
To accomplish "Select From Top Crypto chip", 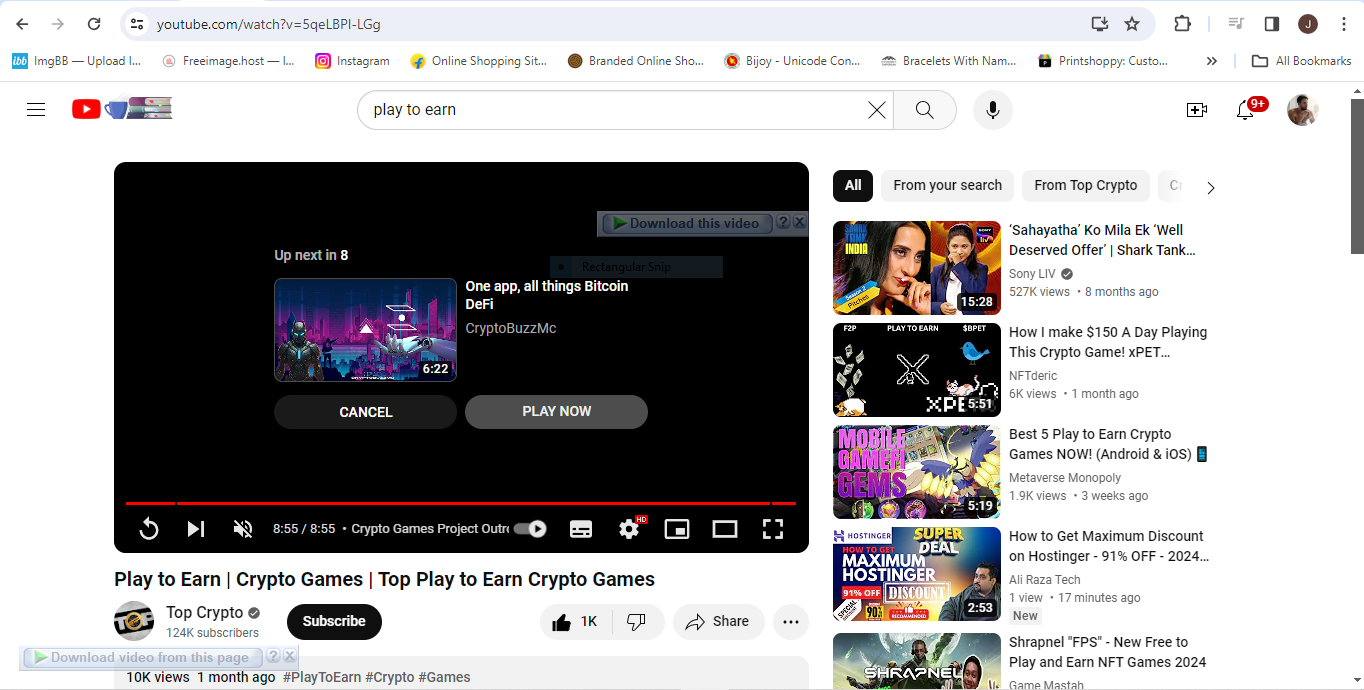I will pos(1085,185).
